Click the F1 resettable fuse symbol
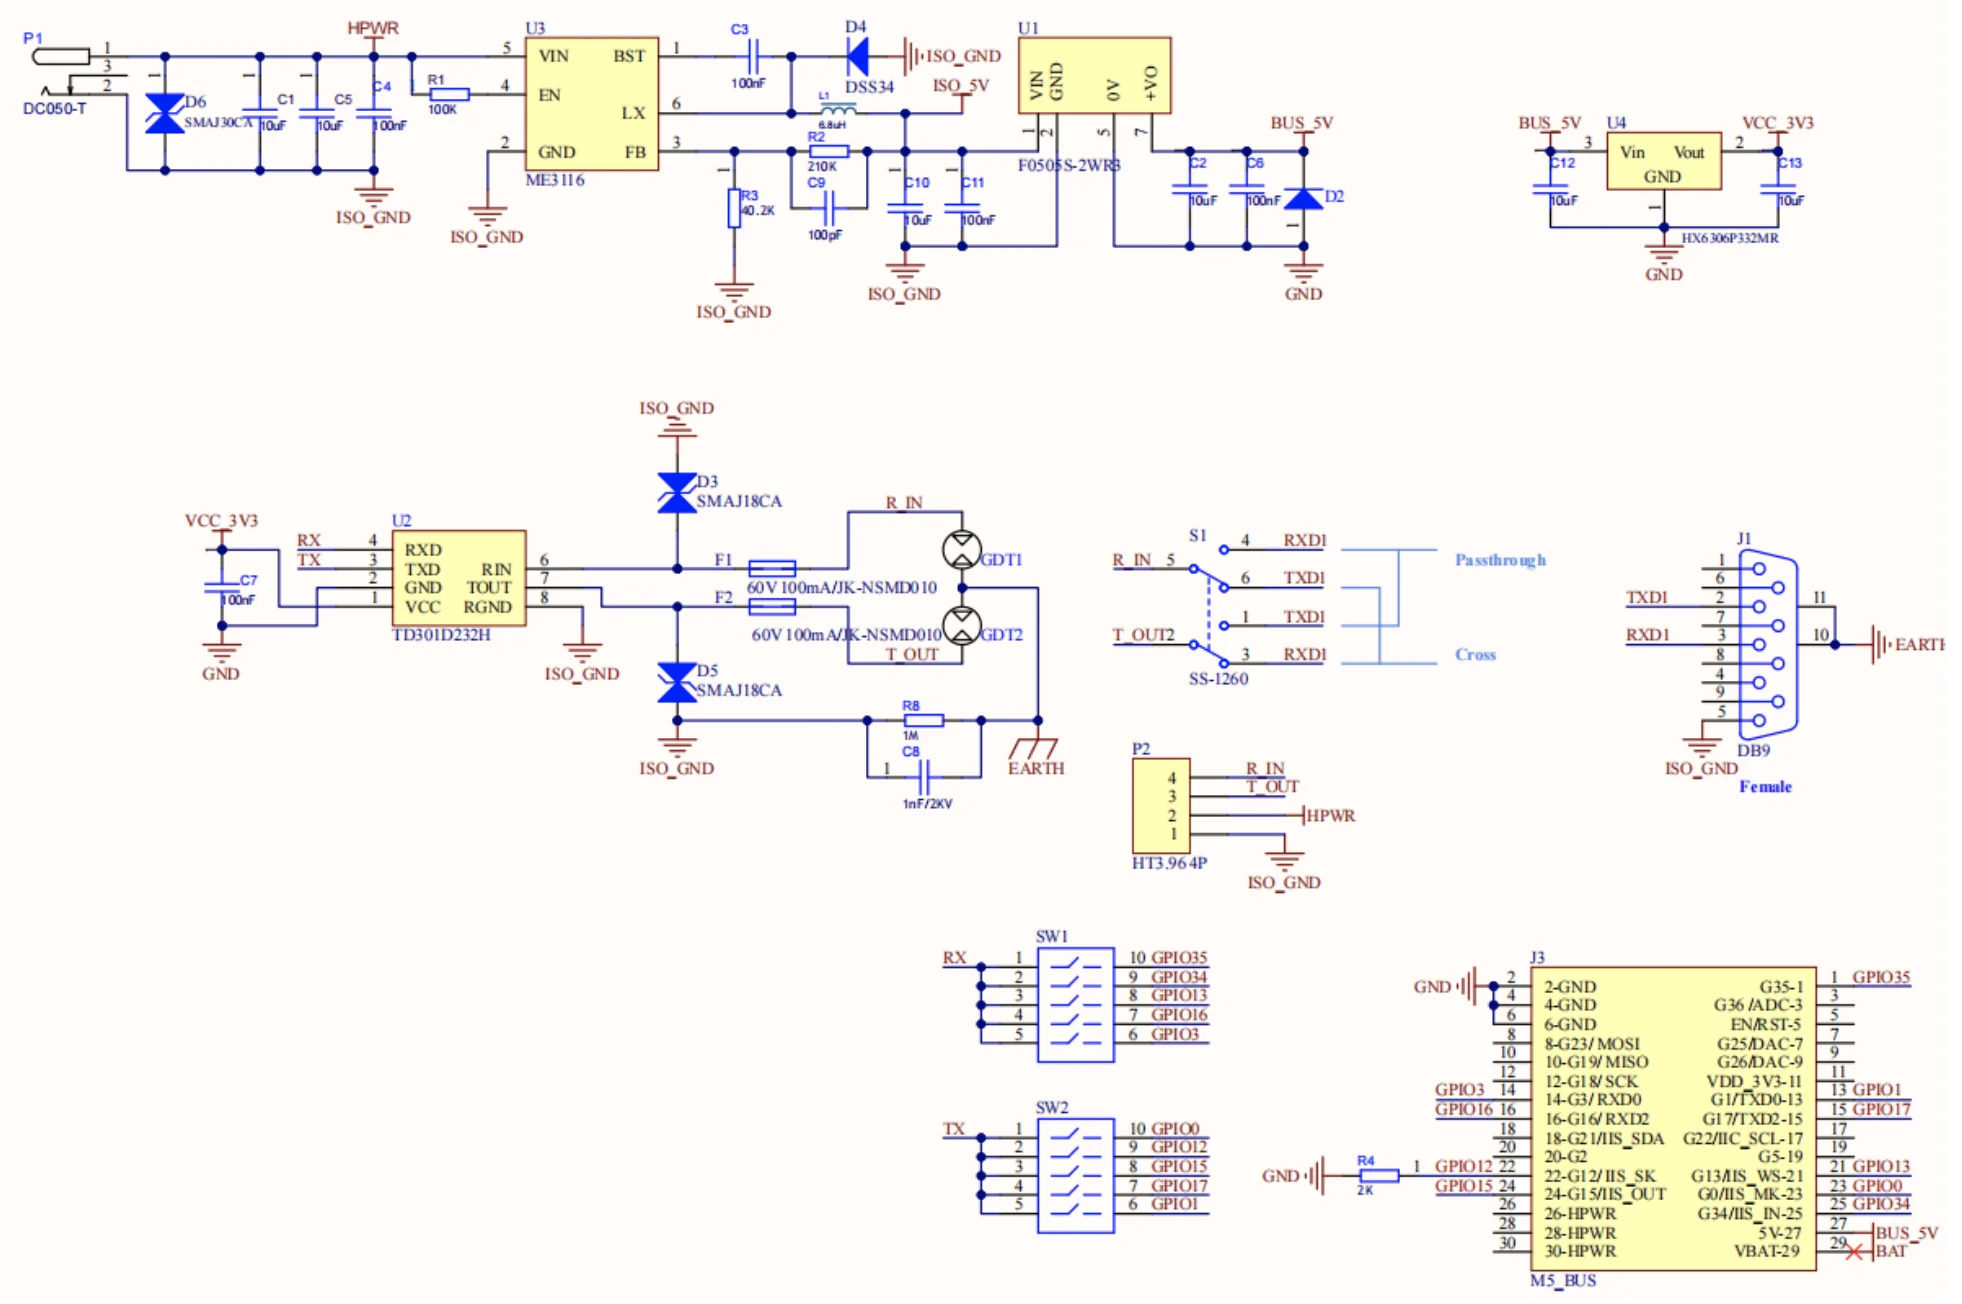The width and height of the screenshot is (1962, 1304). tap(772, 568)
